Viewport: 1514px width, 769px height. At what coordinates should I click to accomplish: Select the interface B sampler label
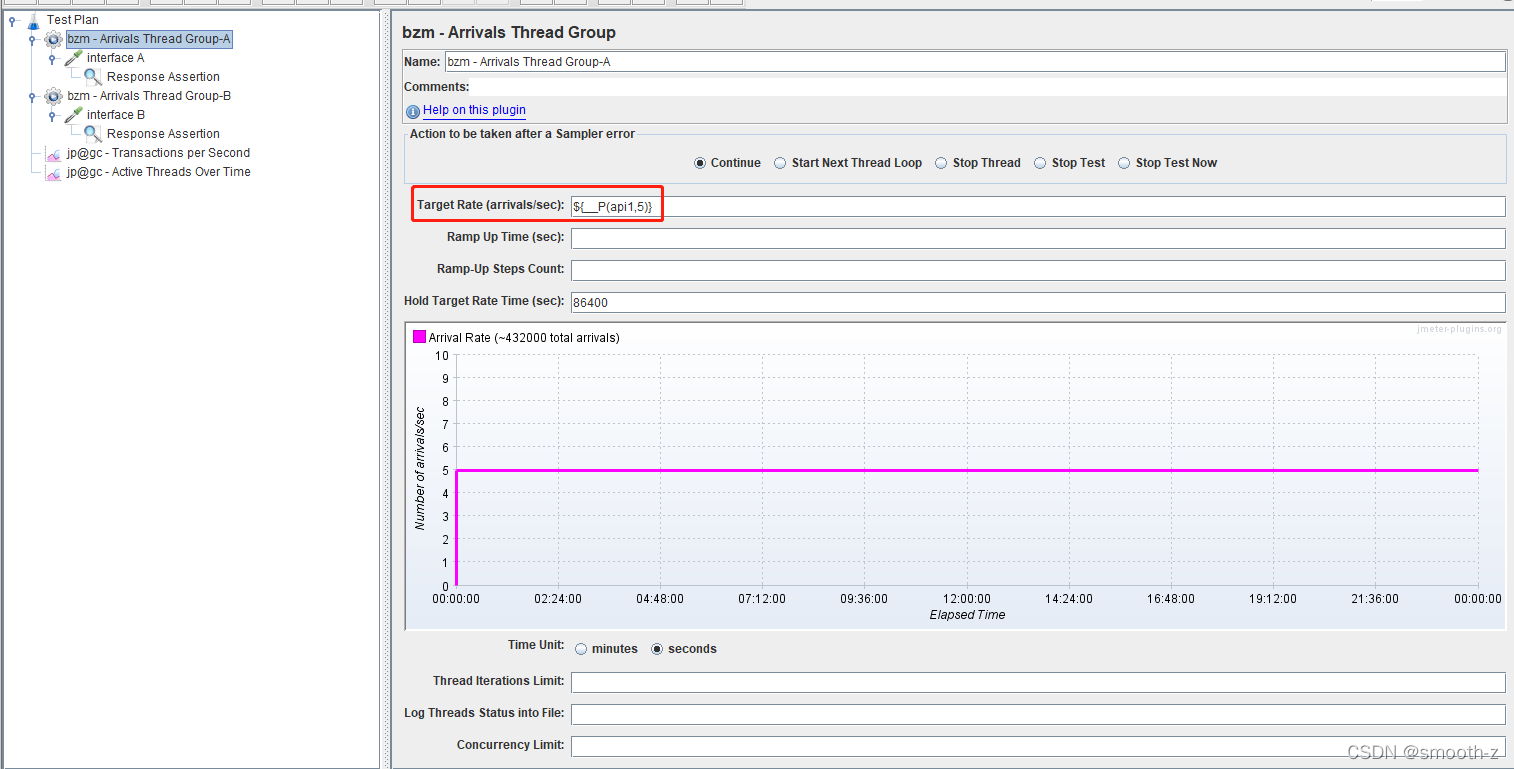116,115
